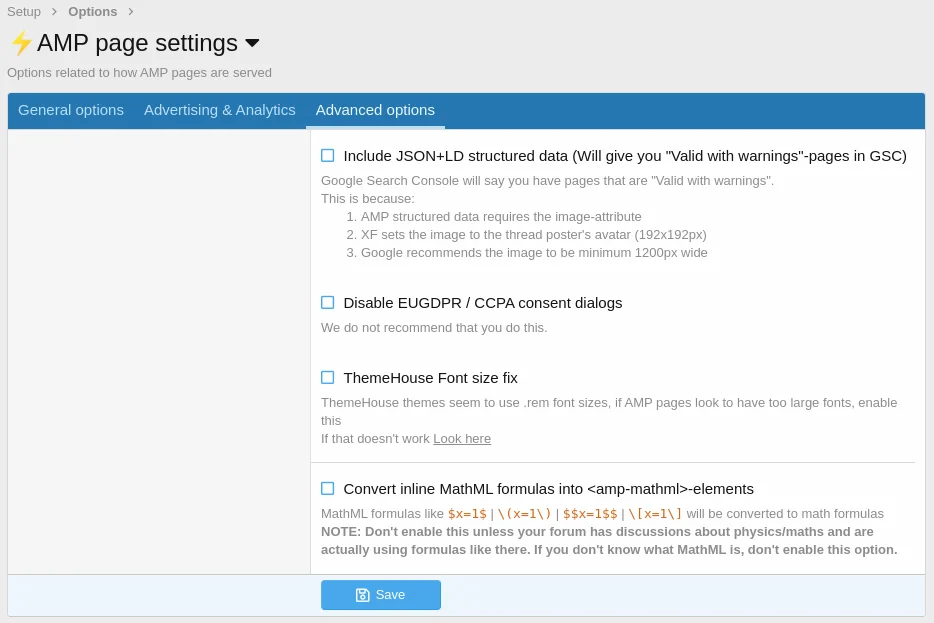Open the Options breadcrumb link

pos(92,12)
